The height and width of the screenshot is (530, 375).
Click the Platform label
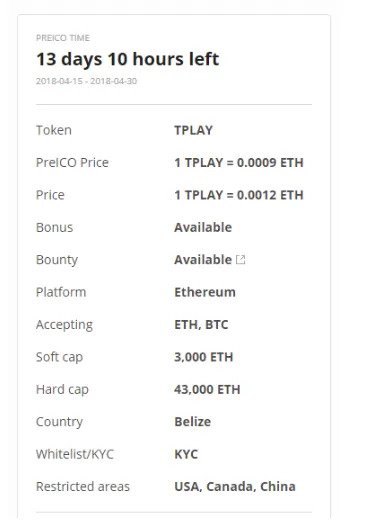pyautogui.click(x=61, y=292)
